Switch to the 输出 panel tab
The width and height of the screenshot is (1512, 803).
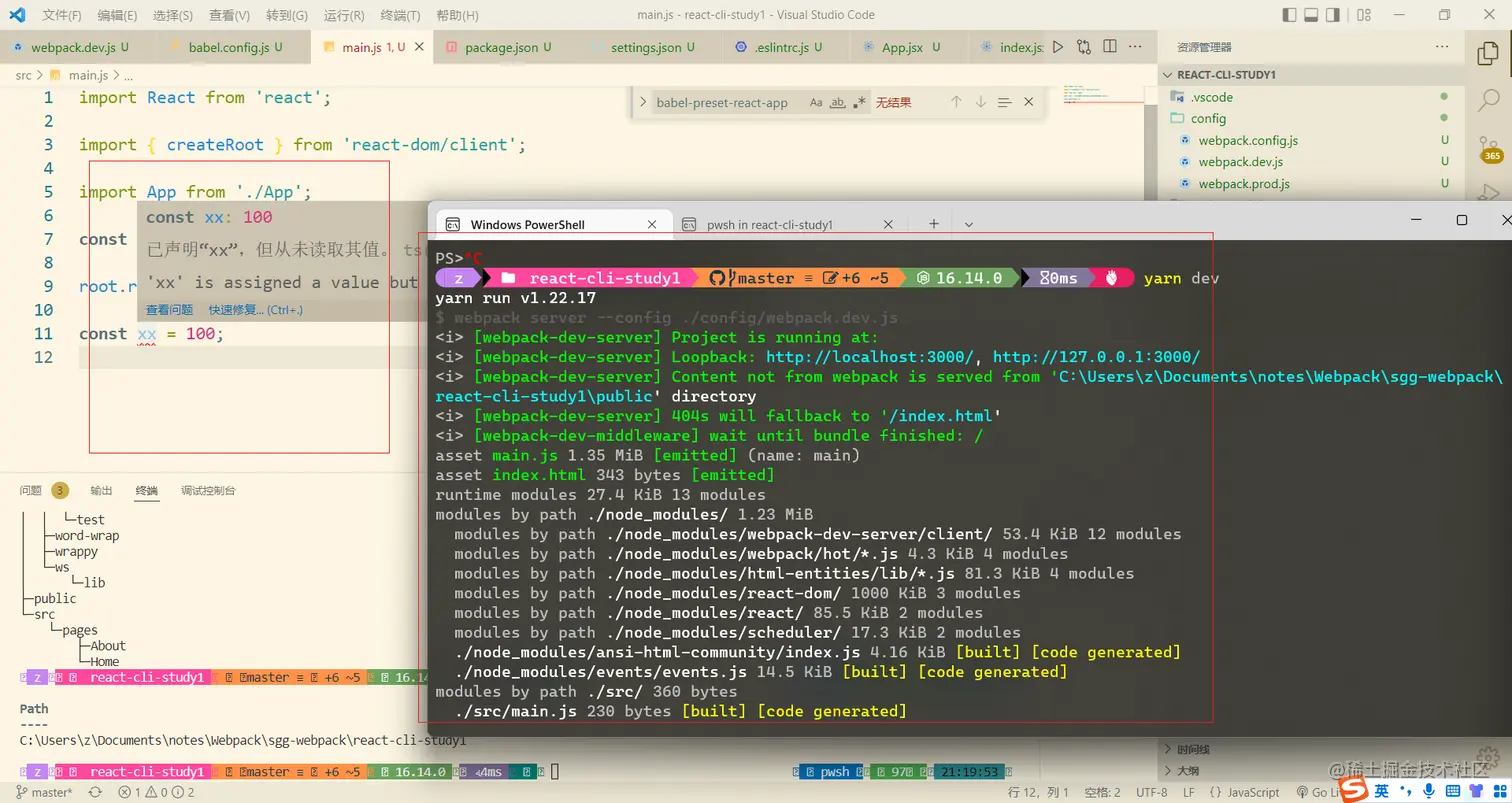pos(101,490)
